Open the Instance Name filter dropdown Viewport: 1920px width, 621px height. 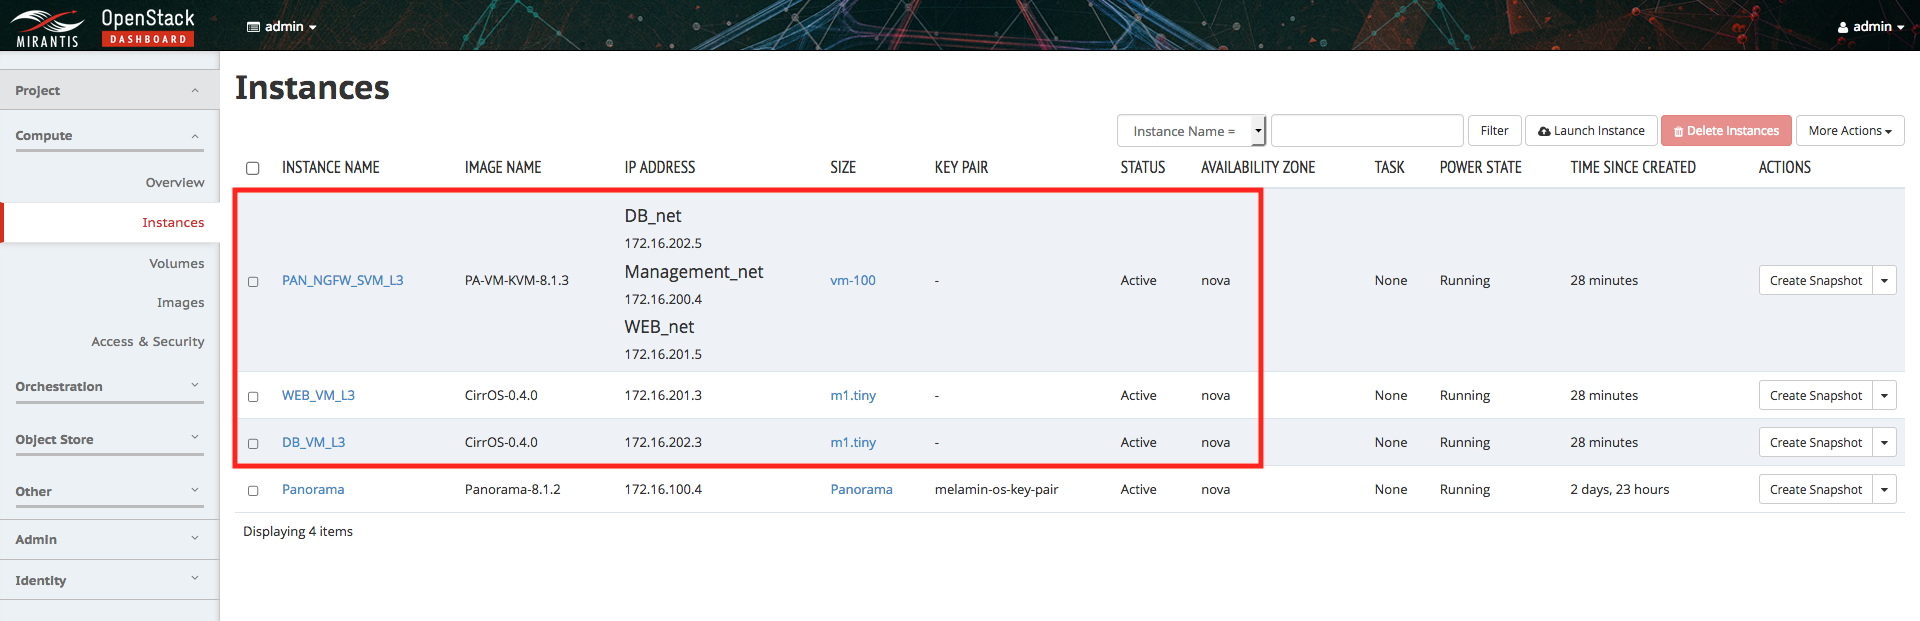click(1191, 131)
